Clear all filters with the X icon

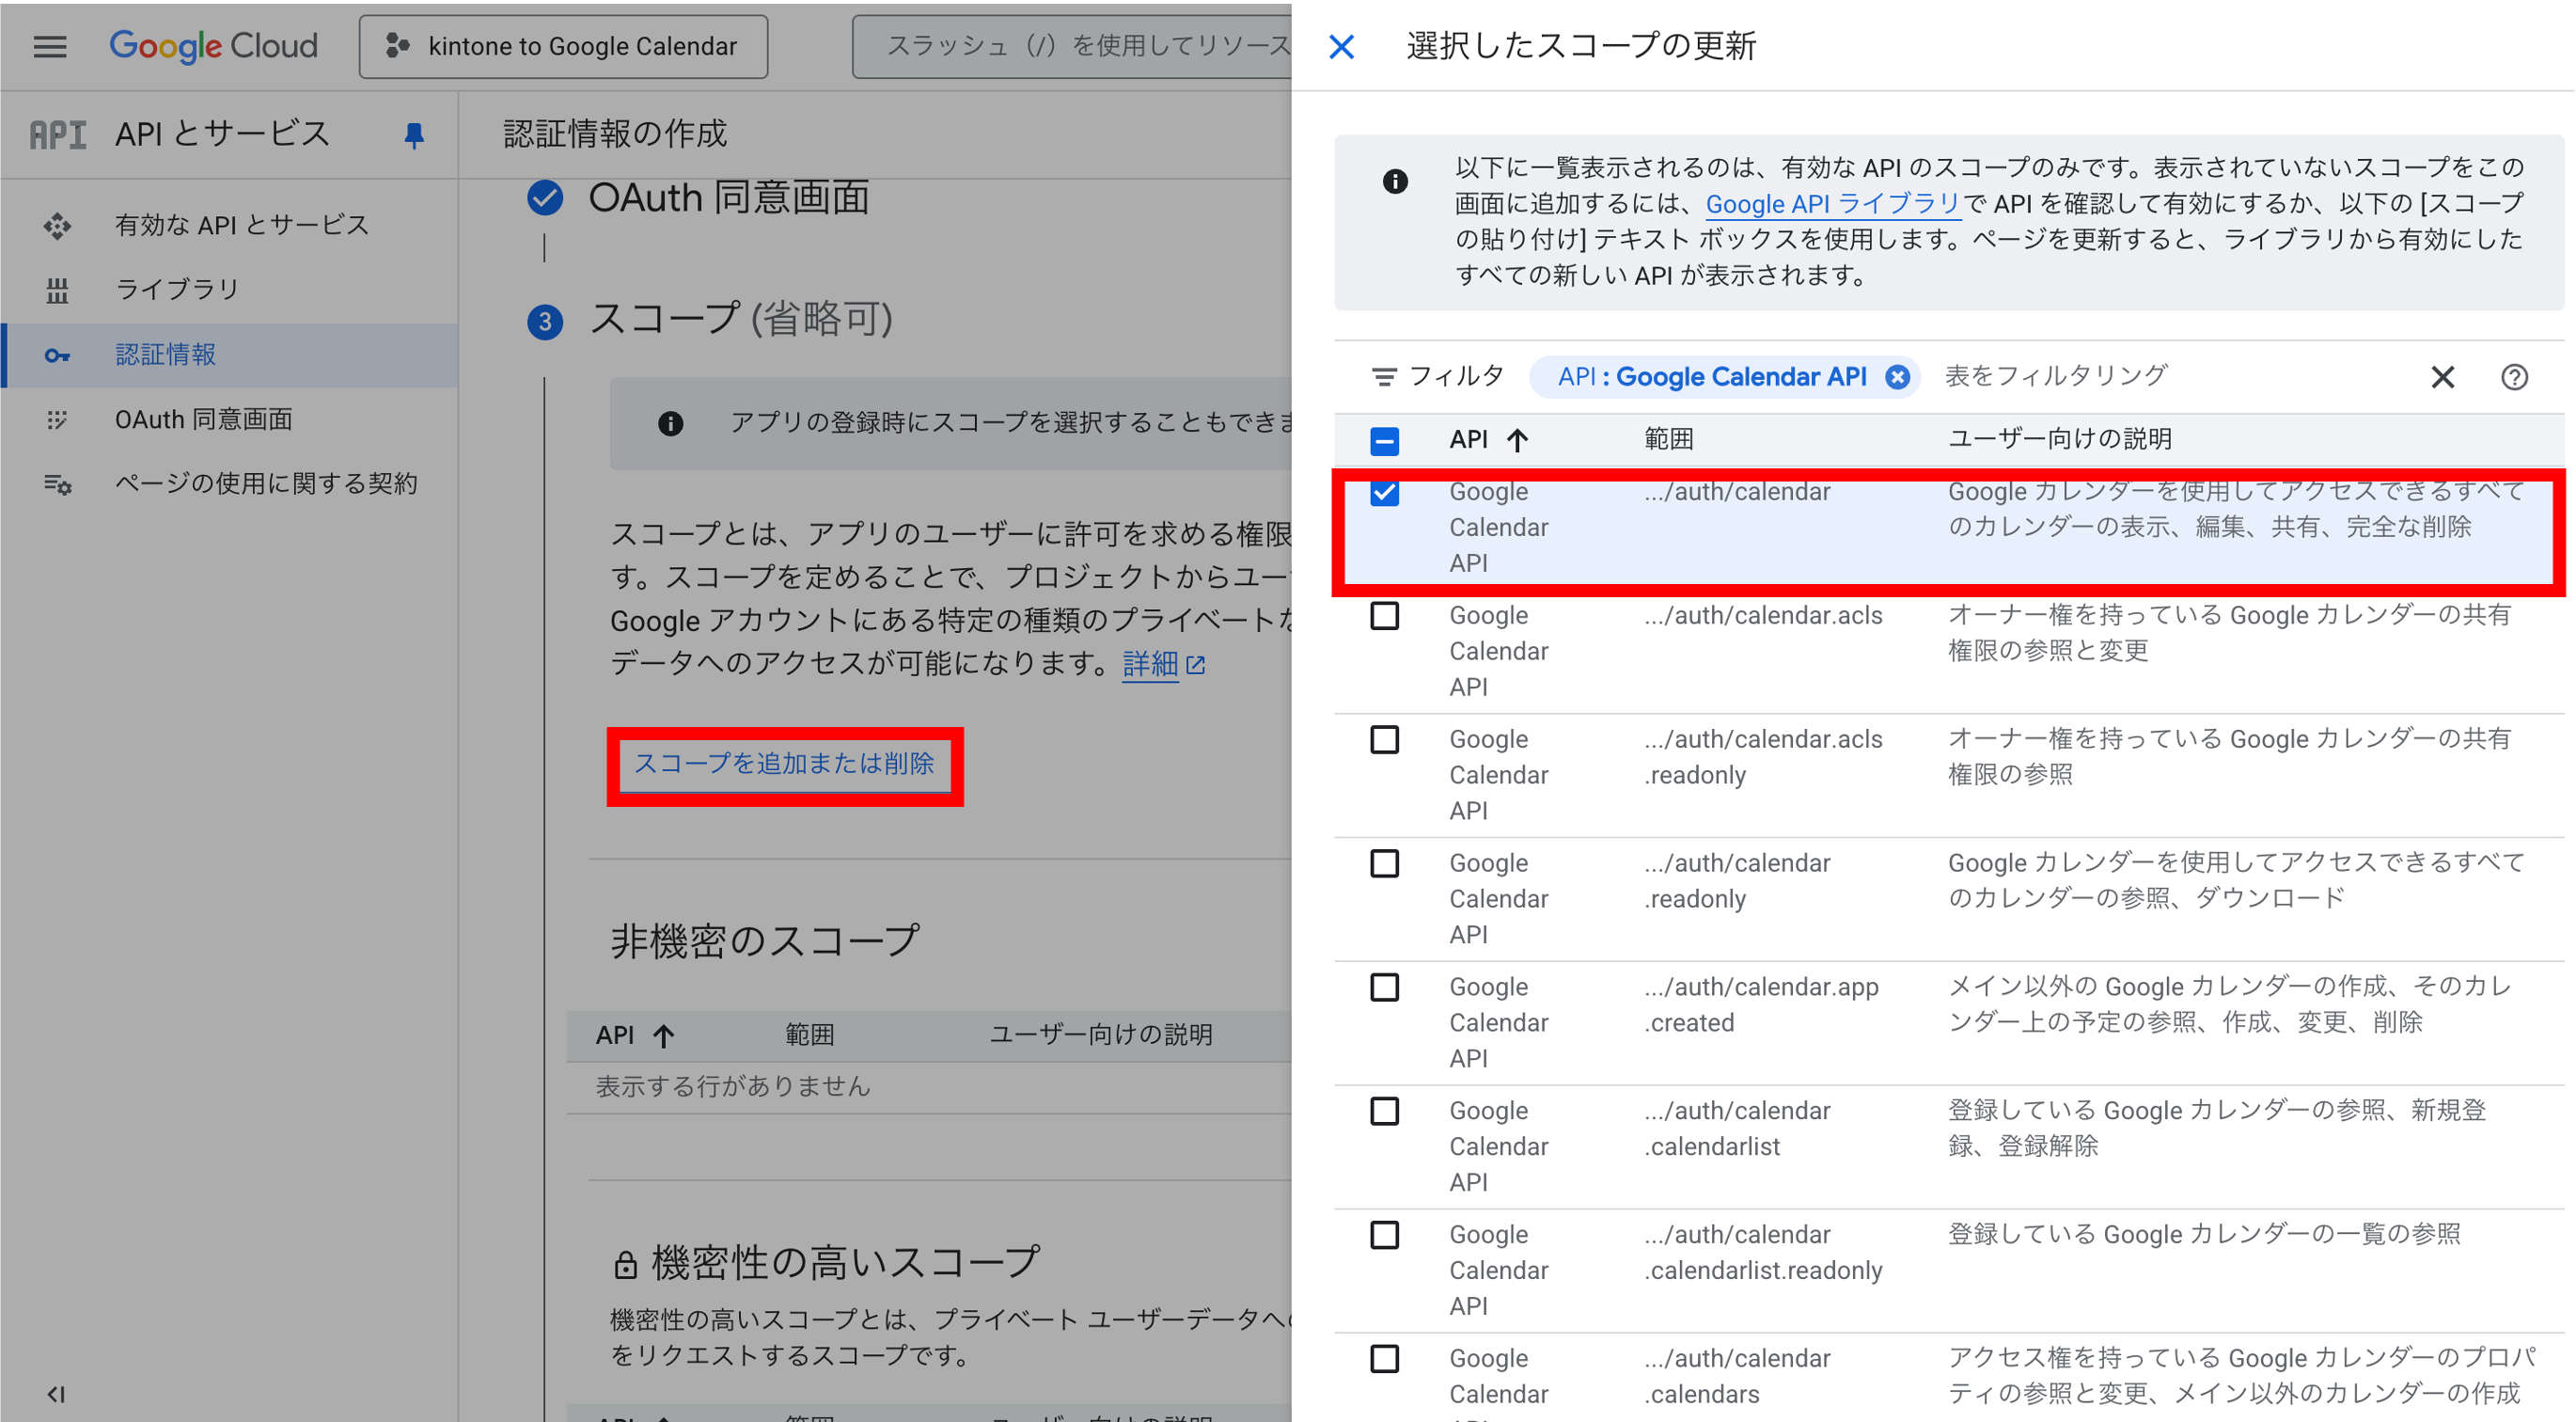(x=2442, y=377)
